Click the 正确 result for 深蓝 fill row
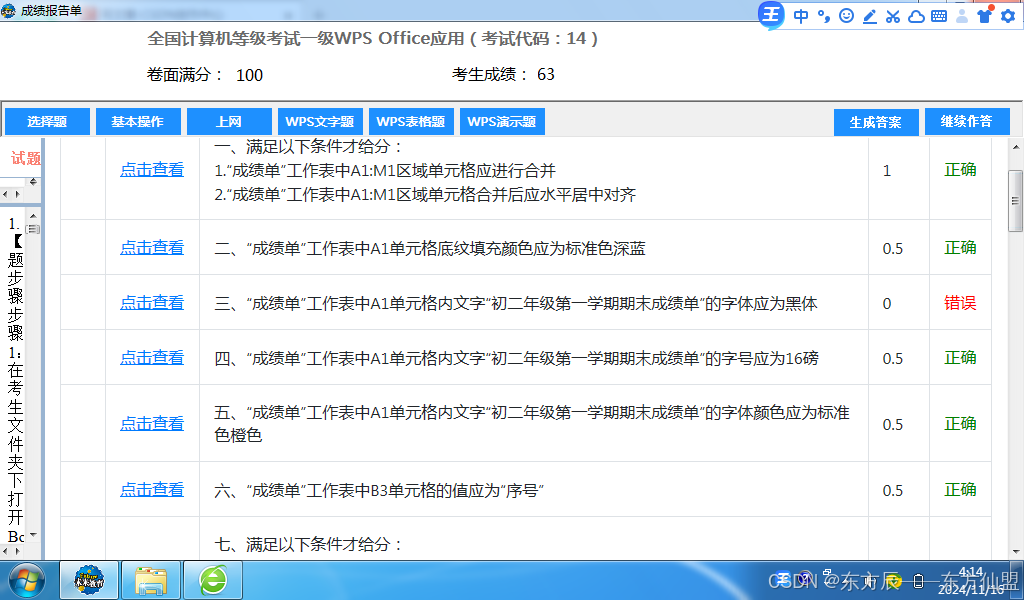The height and width of the screenshot is (600, 1024). pyautogui.click(x=960, y=247)
